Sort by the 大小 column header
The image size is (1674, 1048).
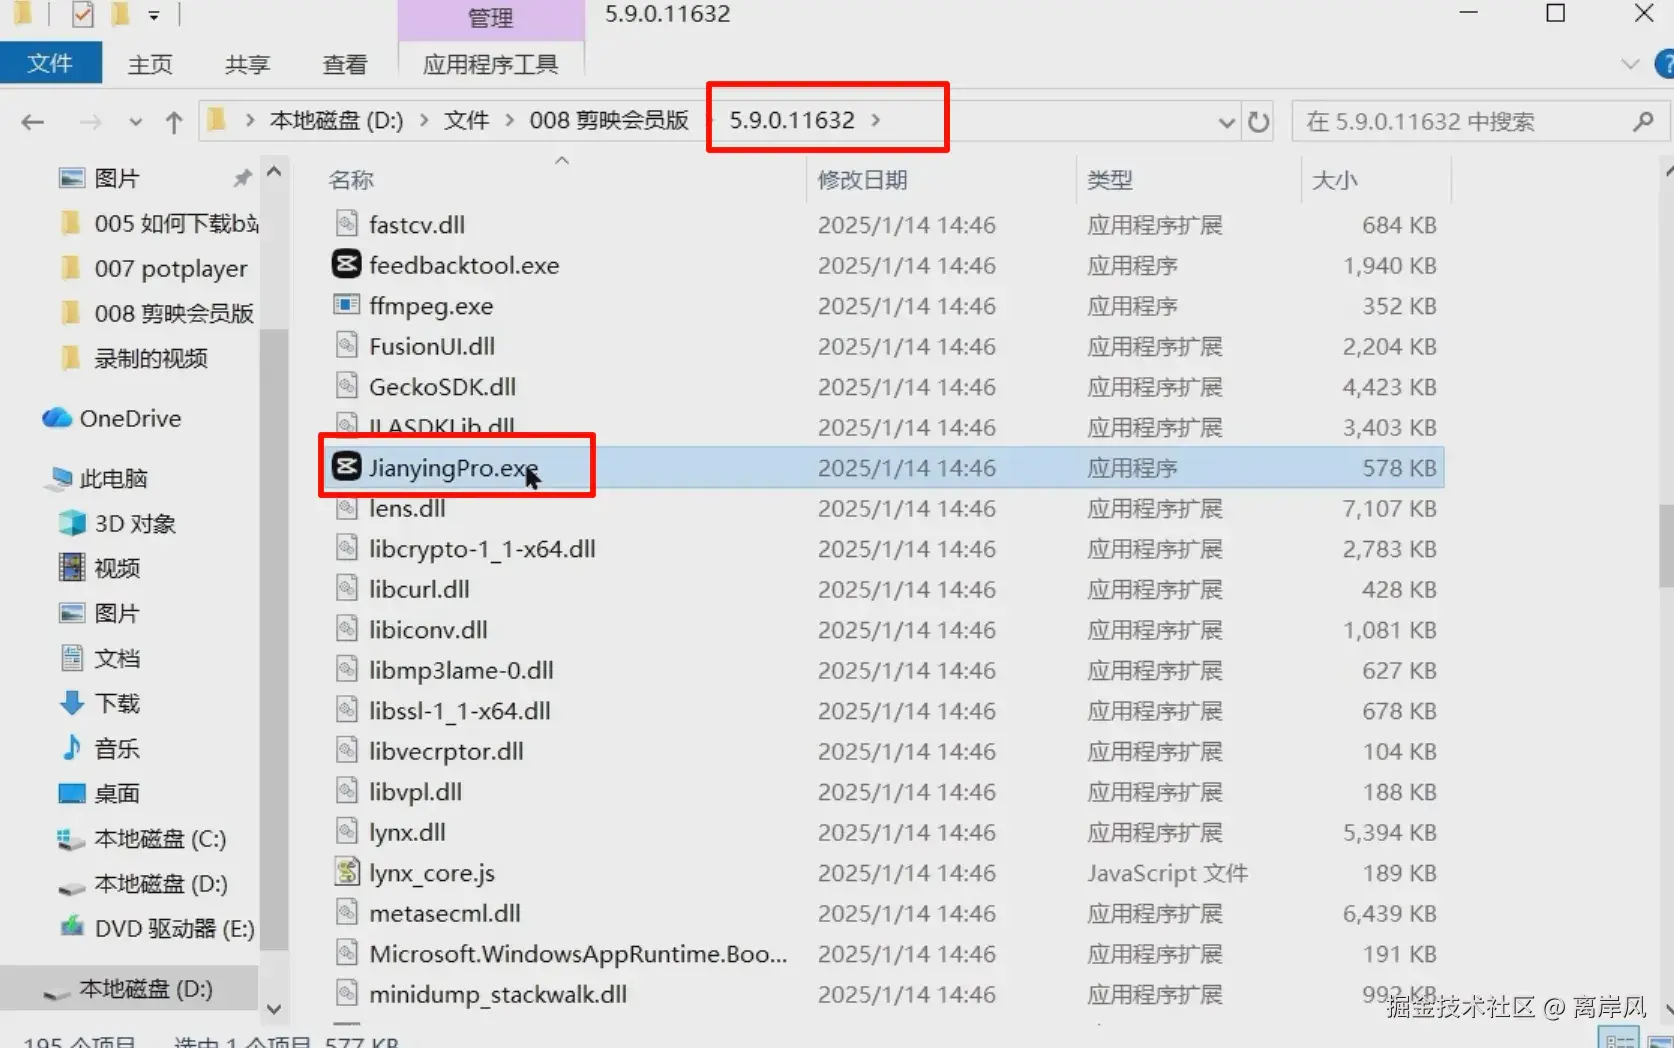click(1335, 180)
